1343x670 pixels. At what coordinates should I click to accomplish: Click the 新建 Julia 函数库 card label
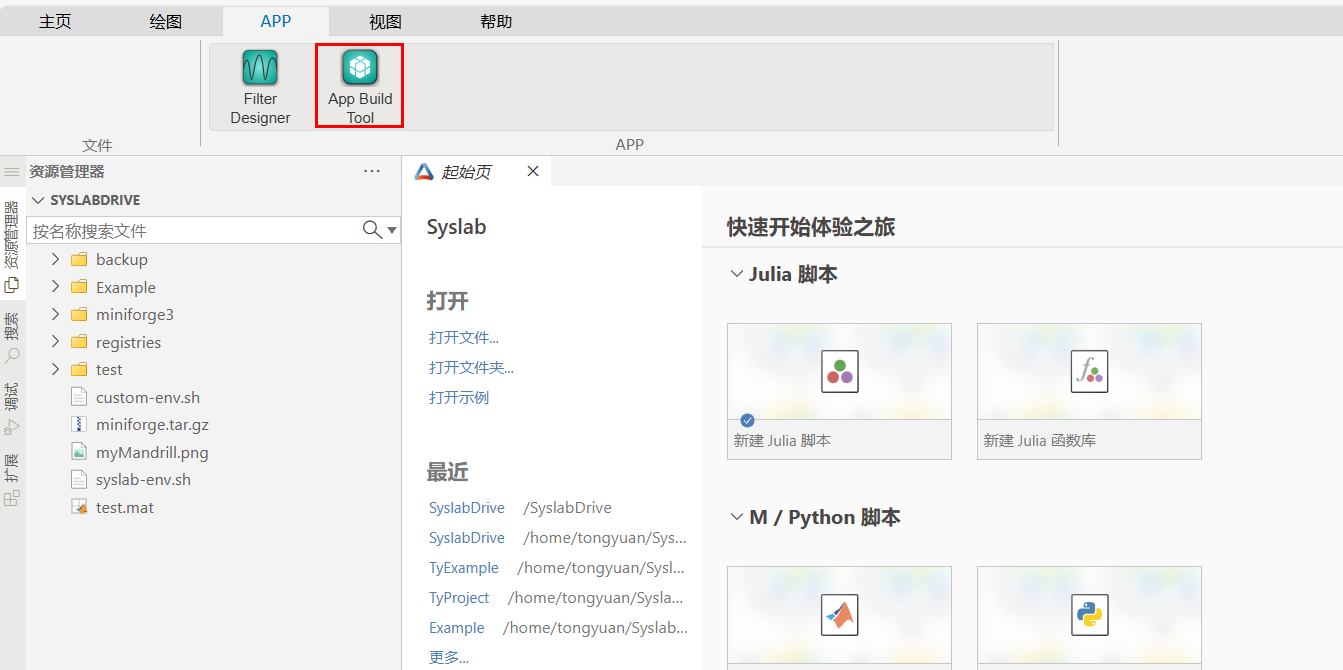[1040, 440]
